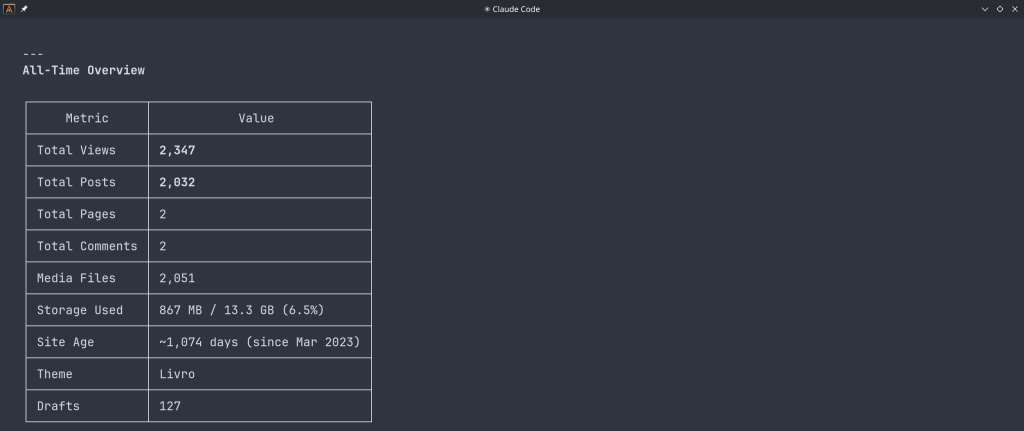Click the Claude Code window title
Image resolution: width=1024 pixels, height=431 pixels.
[512, 8]
